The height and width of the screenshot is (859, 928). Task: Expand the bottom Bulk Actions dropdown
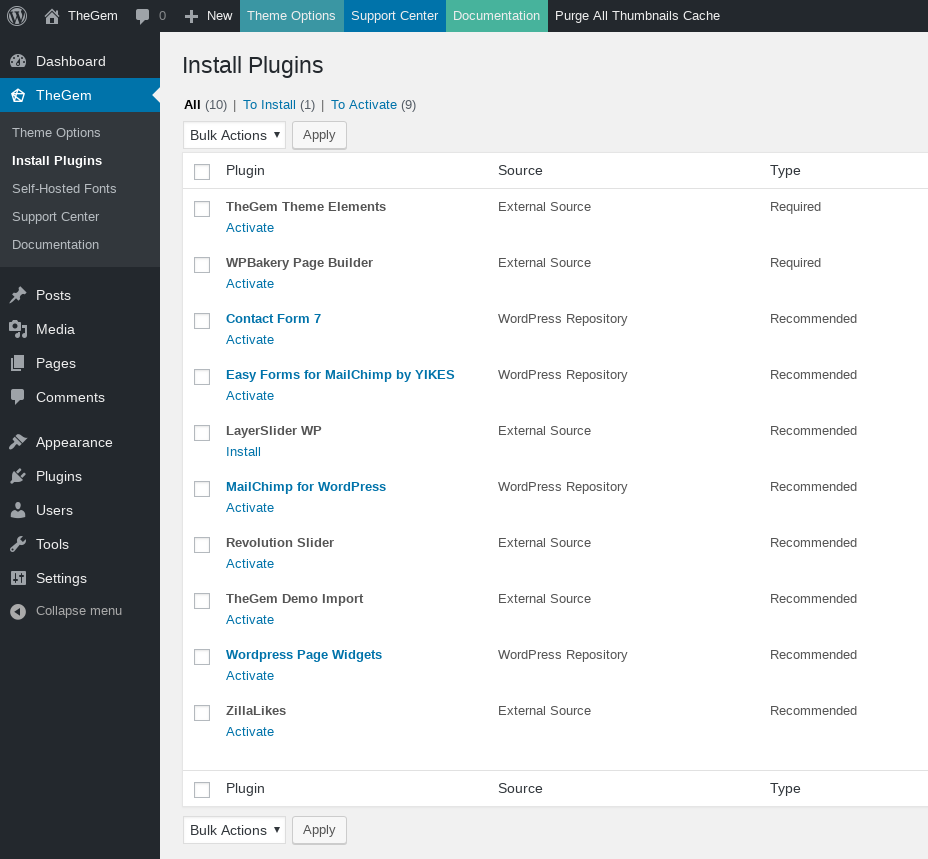(x=234, y=830)
